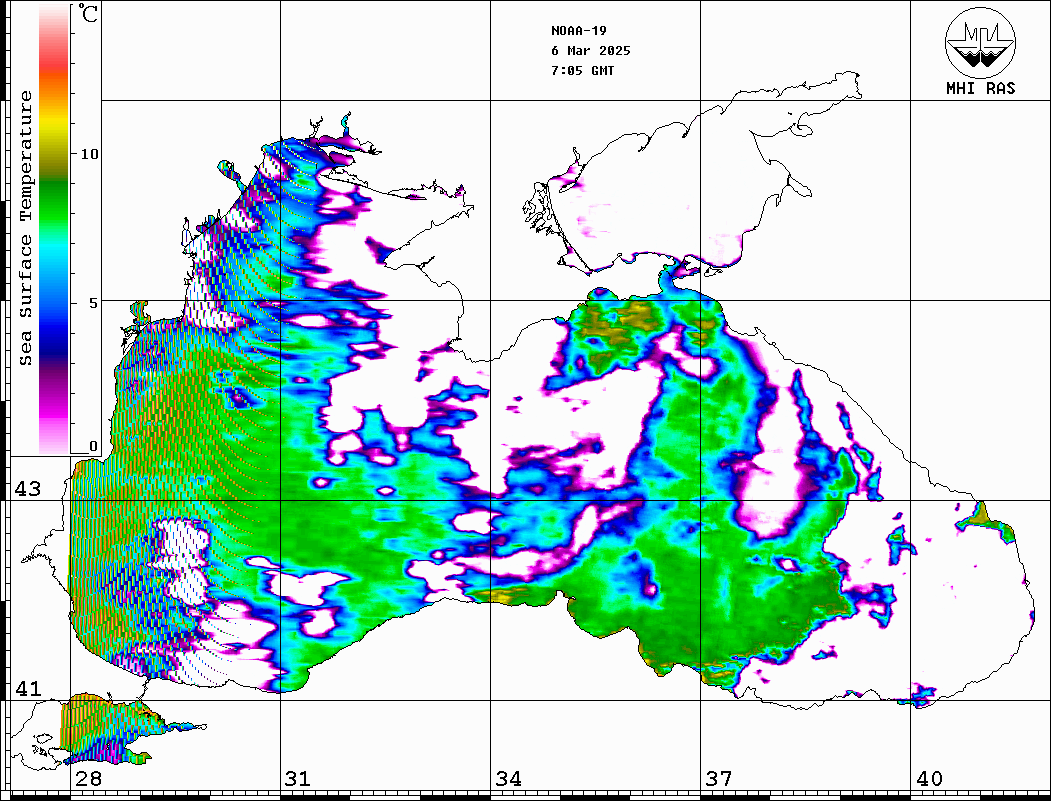Click the "10" tick on the temperature scale
This screenshot has height=801, width=1051.
89,154
